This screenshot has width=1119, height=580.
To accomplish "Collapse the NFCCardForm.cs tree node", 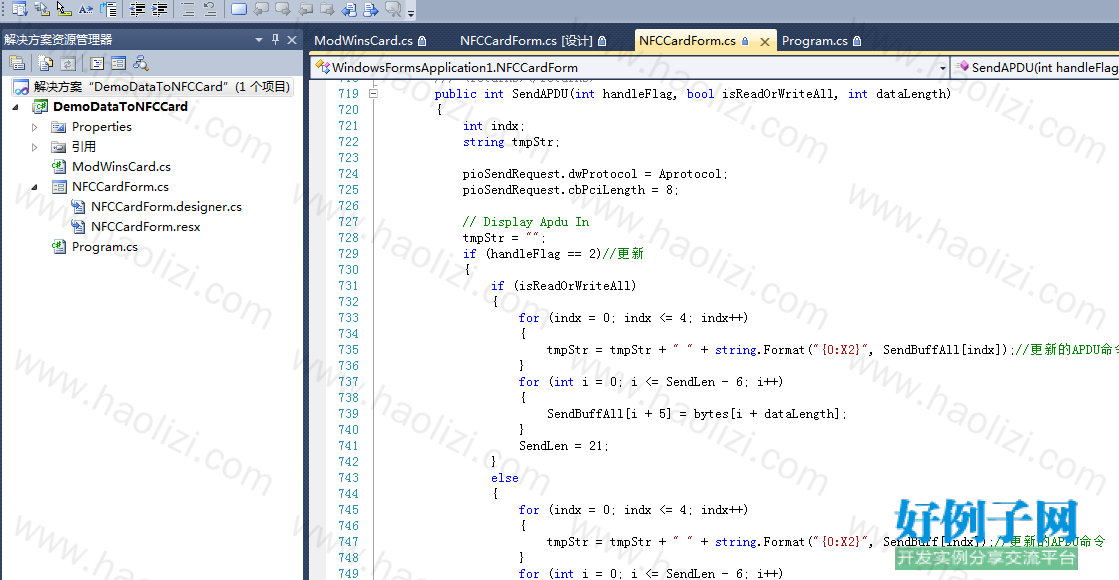I will [34, 187].
